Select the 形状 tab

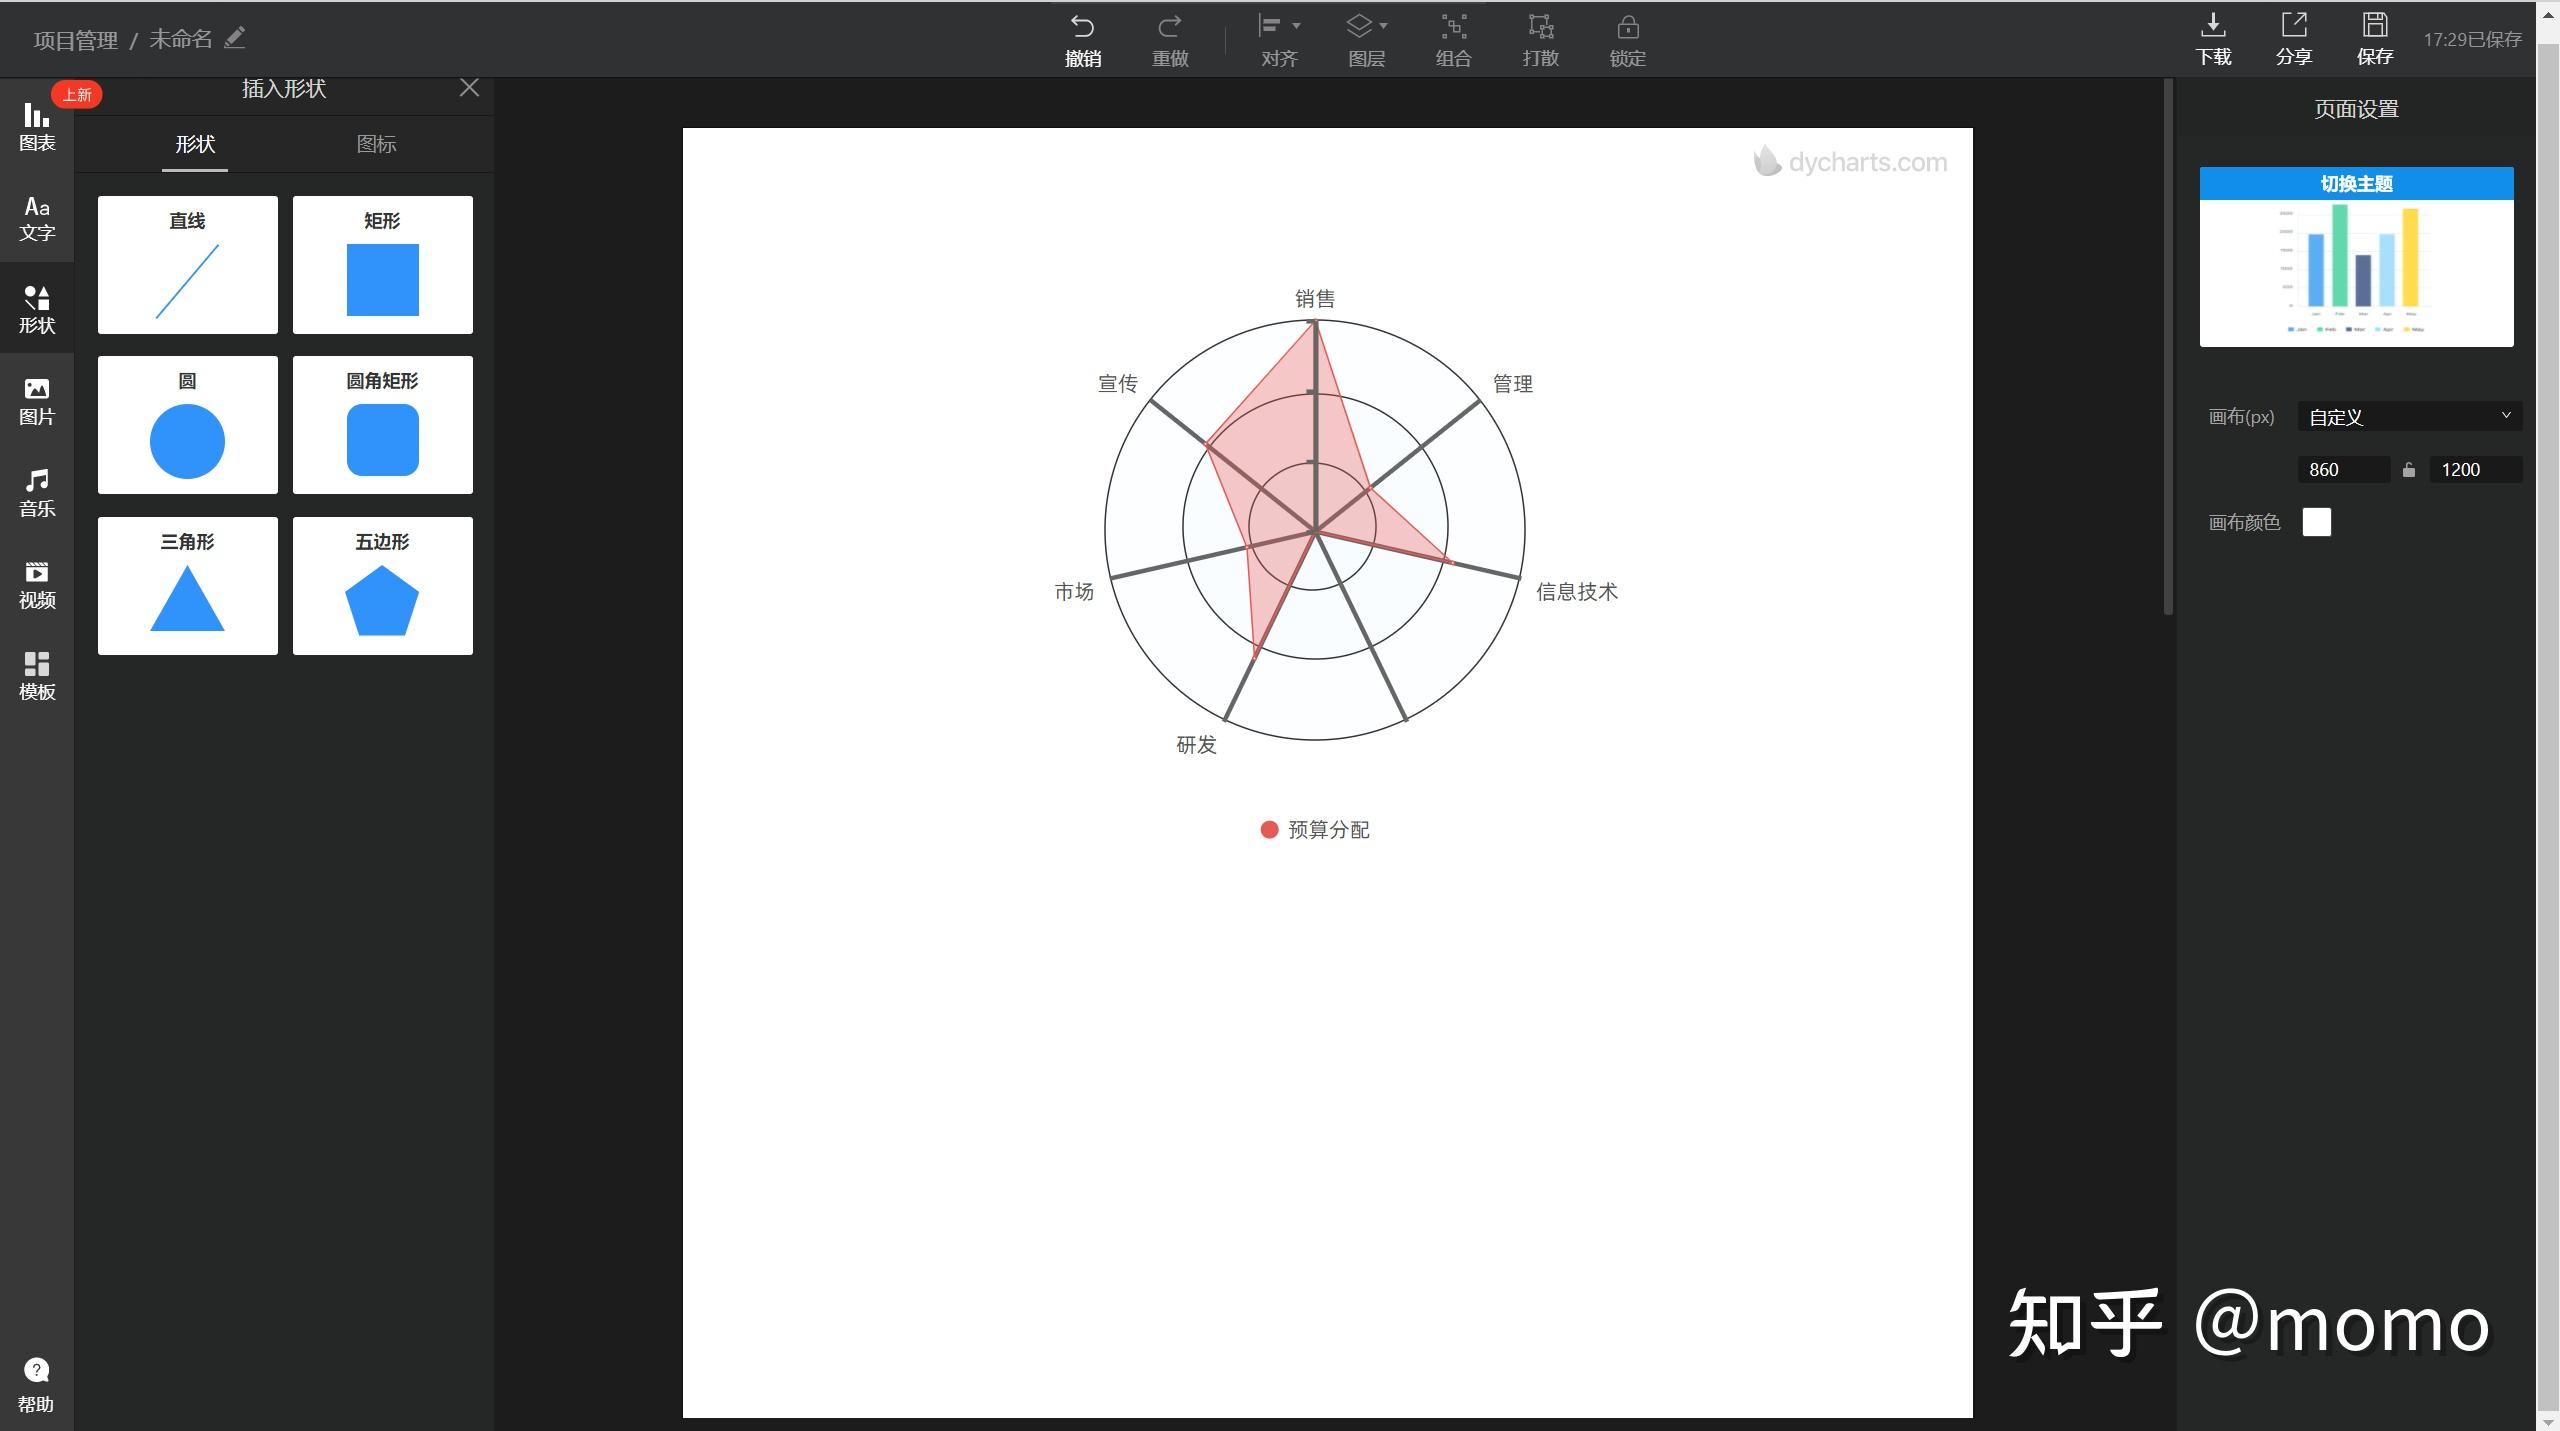[x=195, y=144]
